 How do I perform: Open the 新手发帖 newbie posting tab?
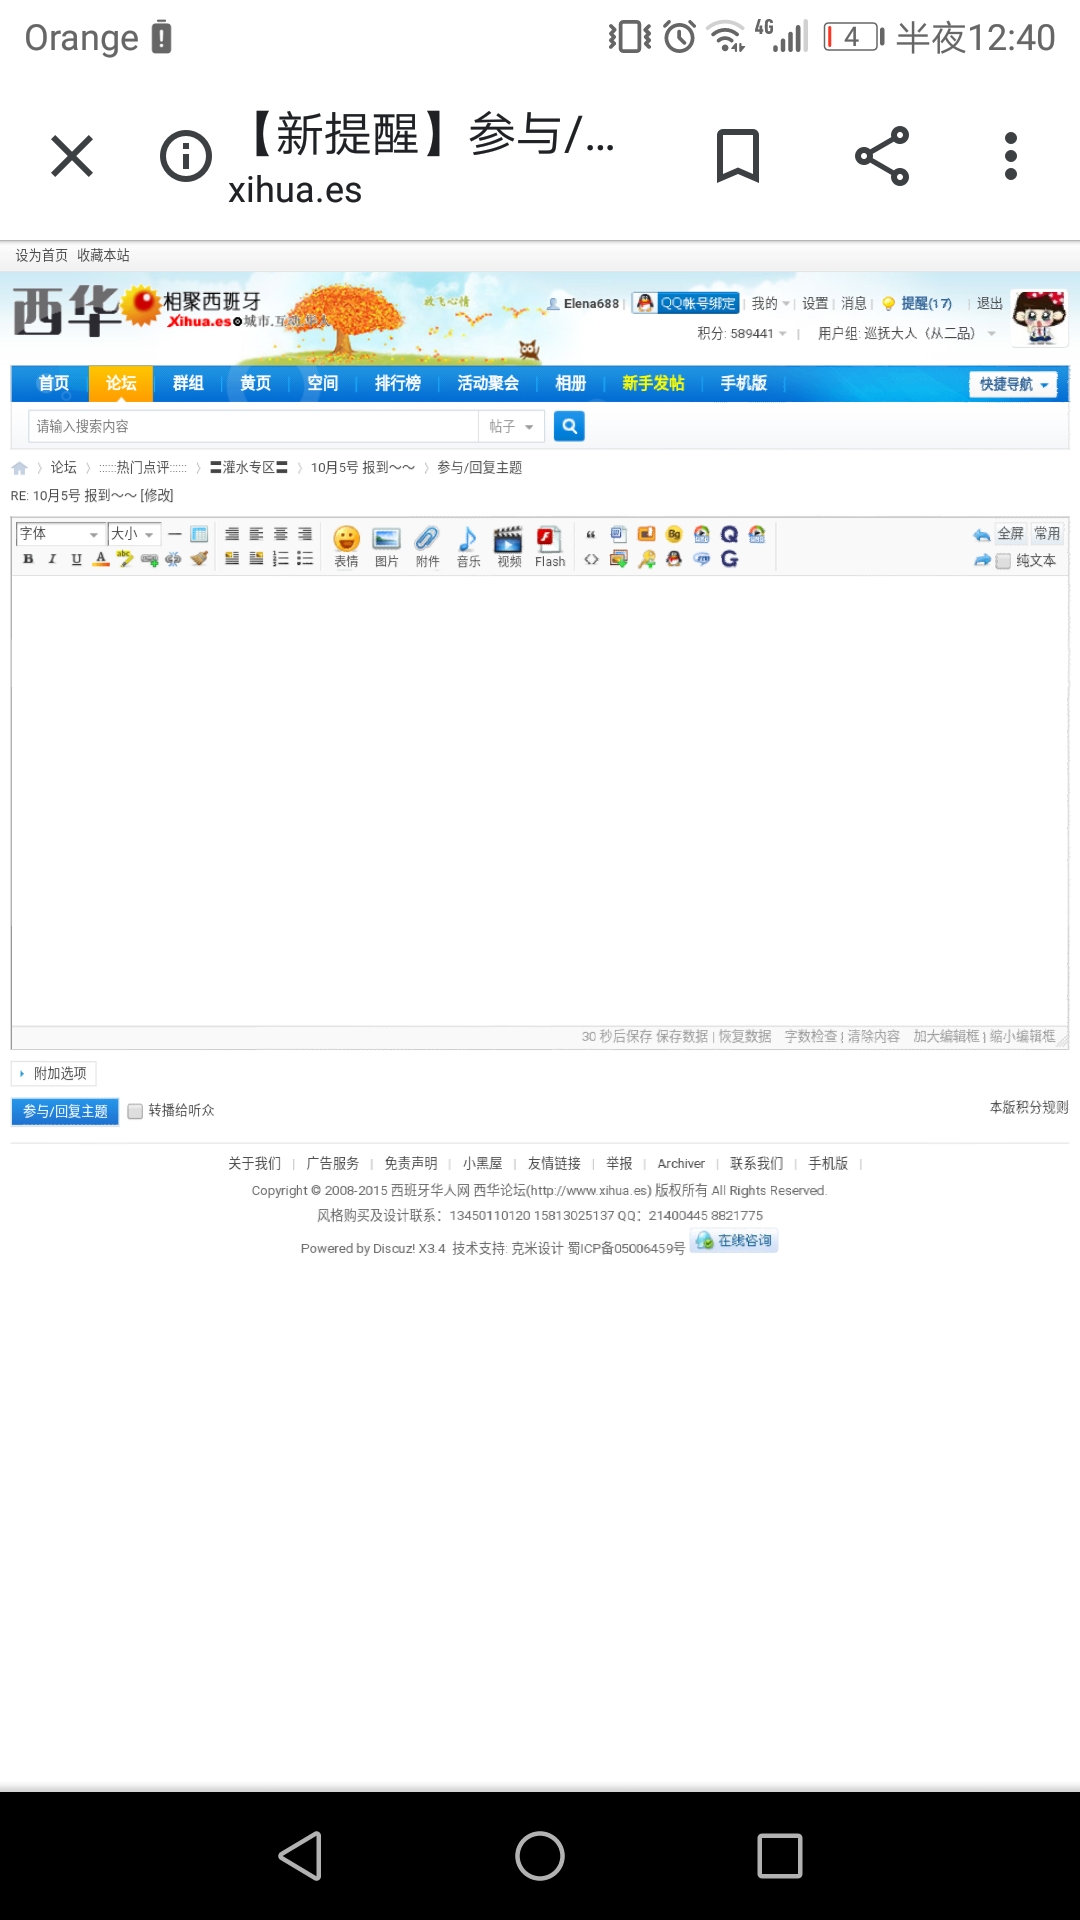point(653,383)
